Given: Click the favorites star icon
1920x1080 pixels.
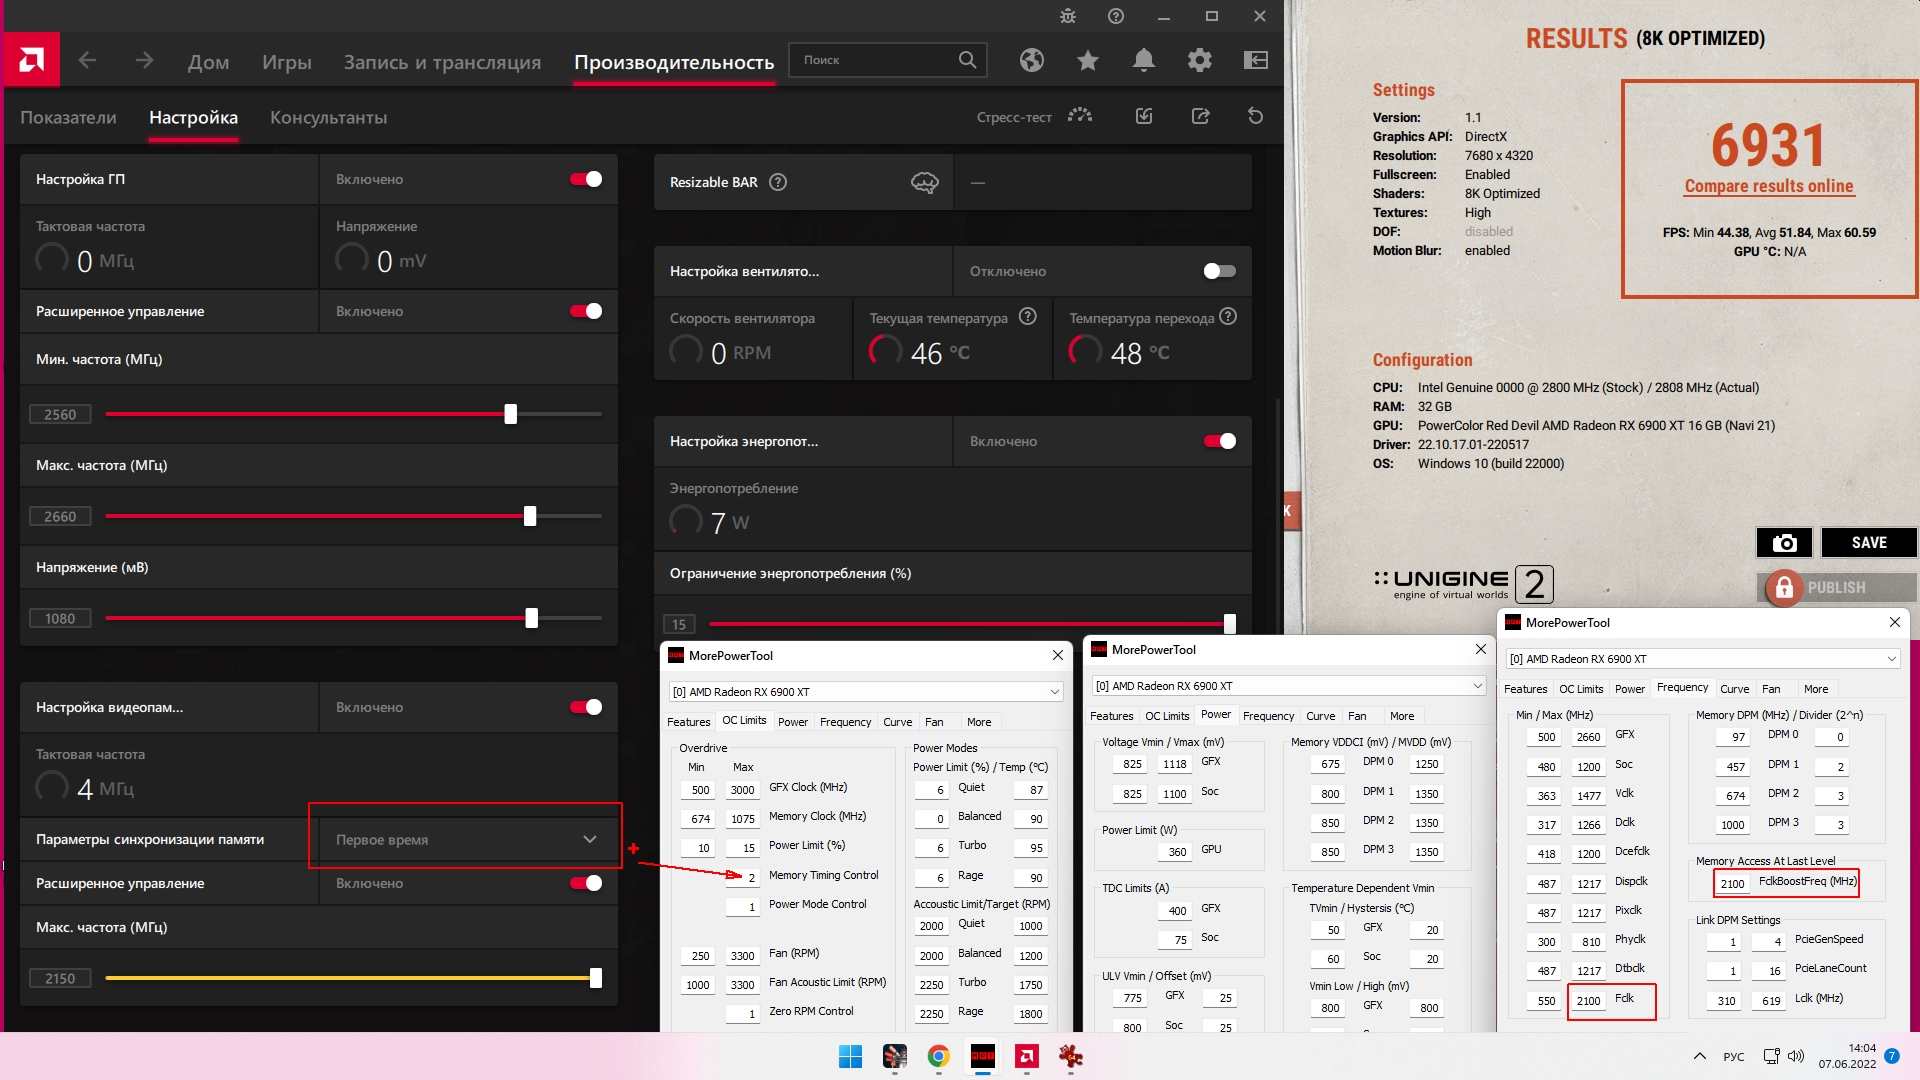Looking at the screenshot, I should (x=1087, y=60).
